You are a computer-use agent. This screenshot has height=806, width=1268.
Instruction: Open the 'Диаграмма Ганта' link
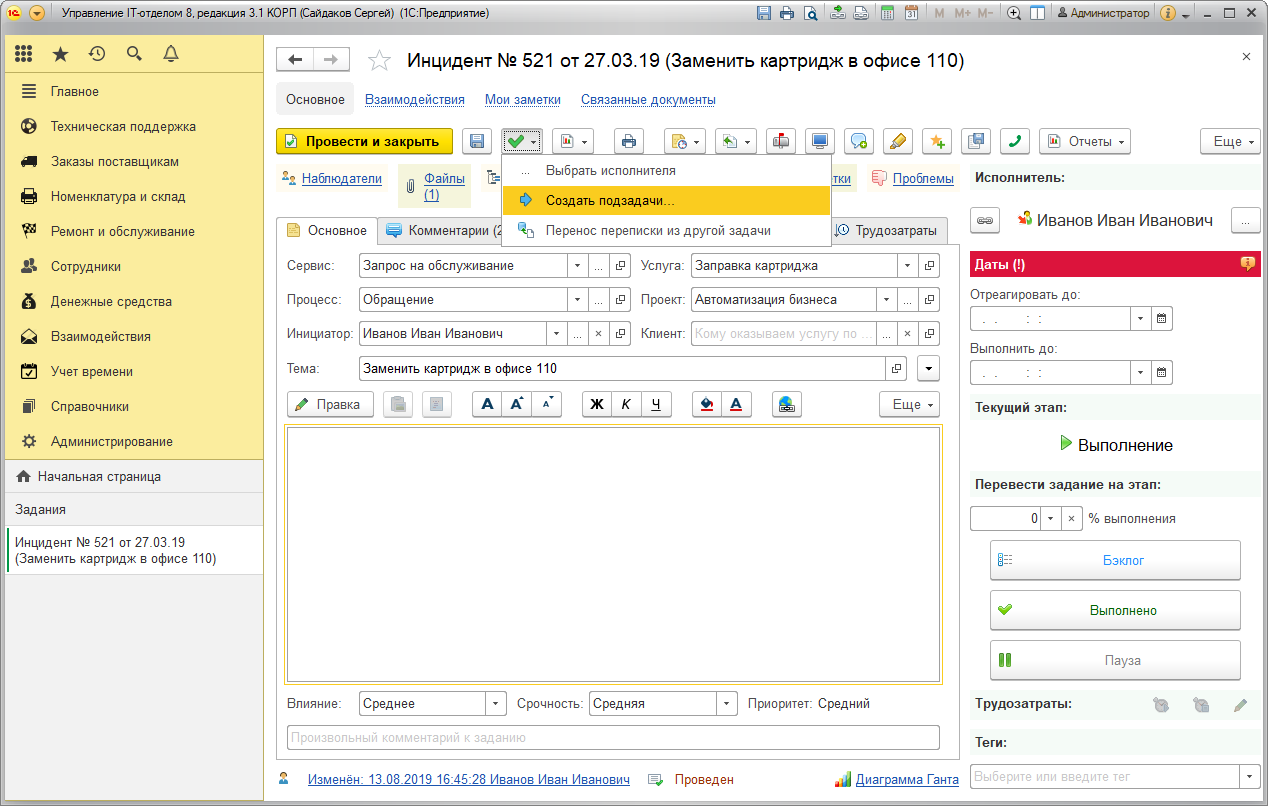pyautogui.click(x=907, y=779)
